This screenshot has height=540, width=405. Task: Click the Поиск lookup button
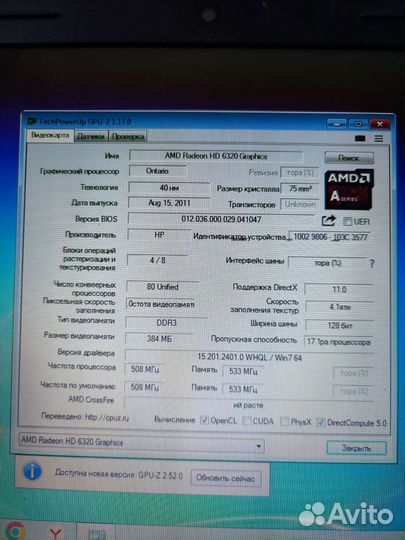[x=349, y=158]
